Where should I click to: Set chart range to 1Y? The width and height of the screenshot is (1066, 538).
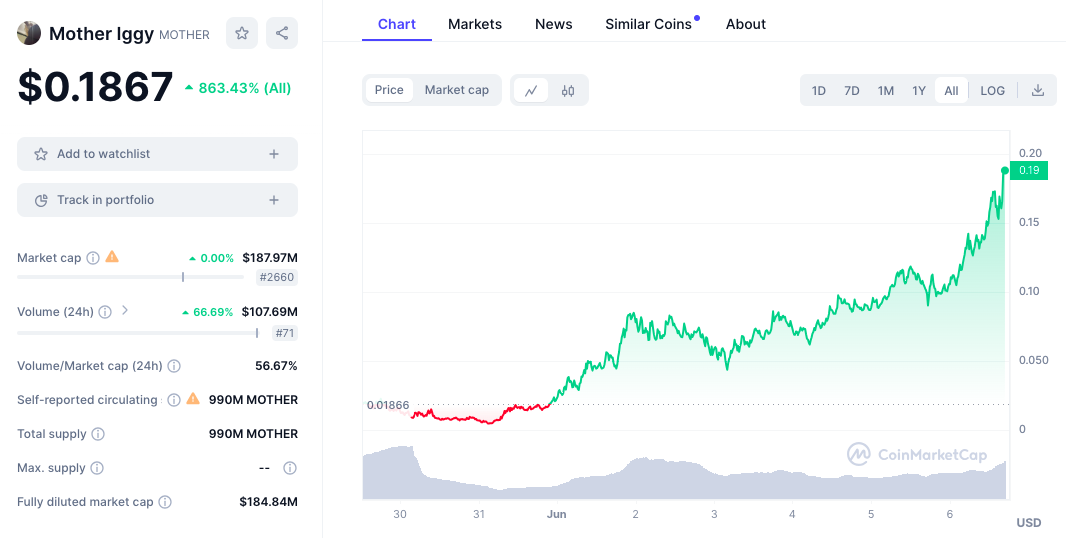click(x=919, y=90)
